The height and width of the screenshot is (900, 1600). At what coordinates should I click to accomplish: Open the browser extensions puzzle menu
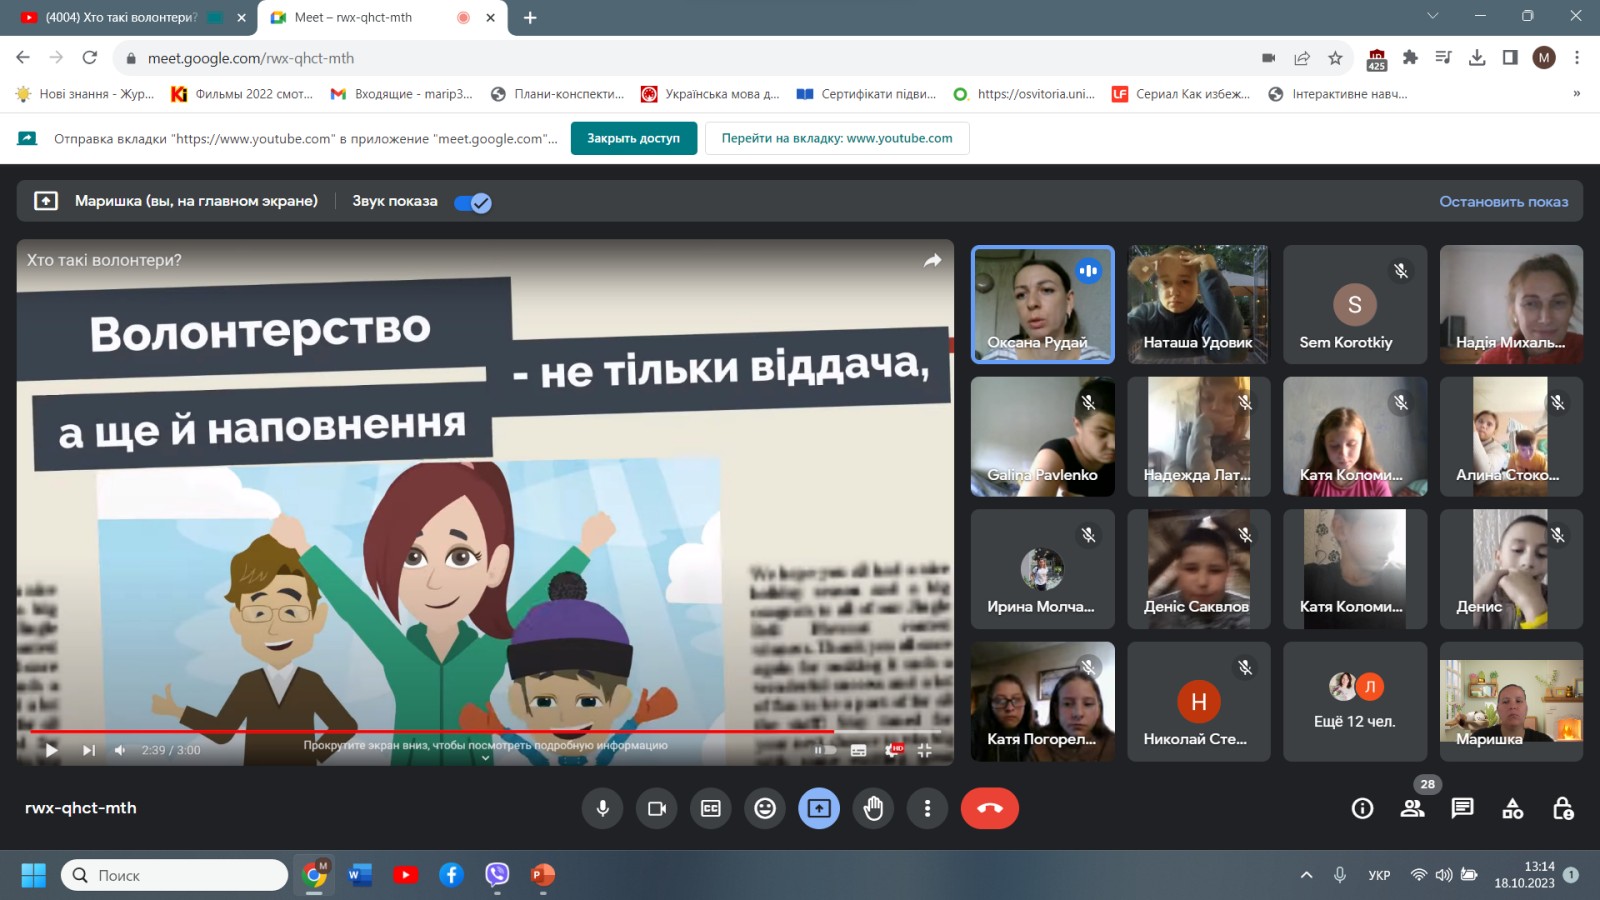click(x=1410, y=58)
